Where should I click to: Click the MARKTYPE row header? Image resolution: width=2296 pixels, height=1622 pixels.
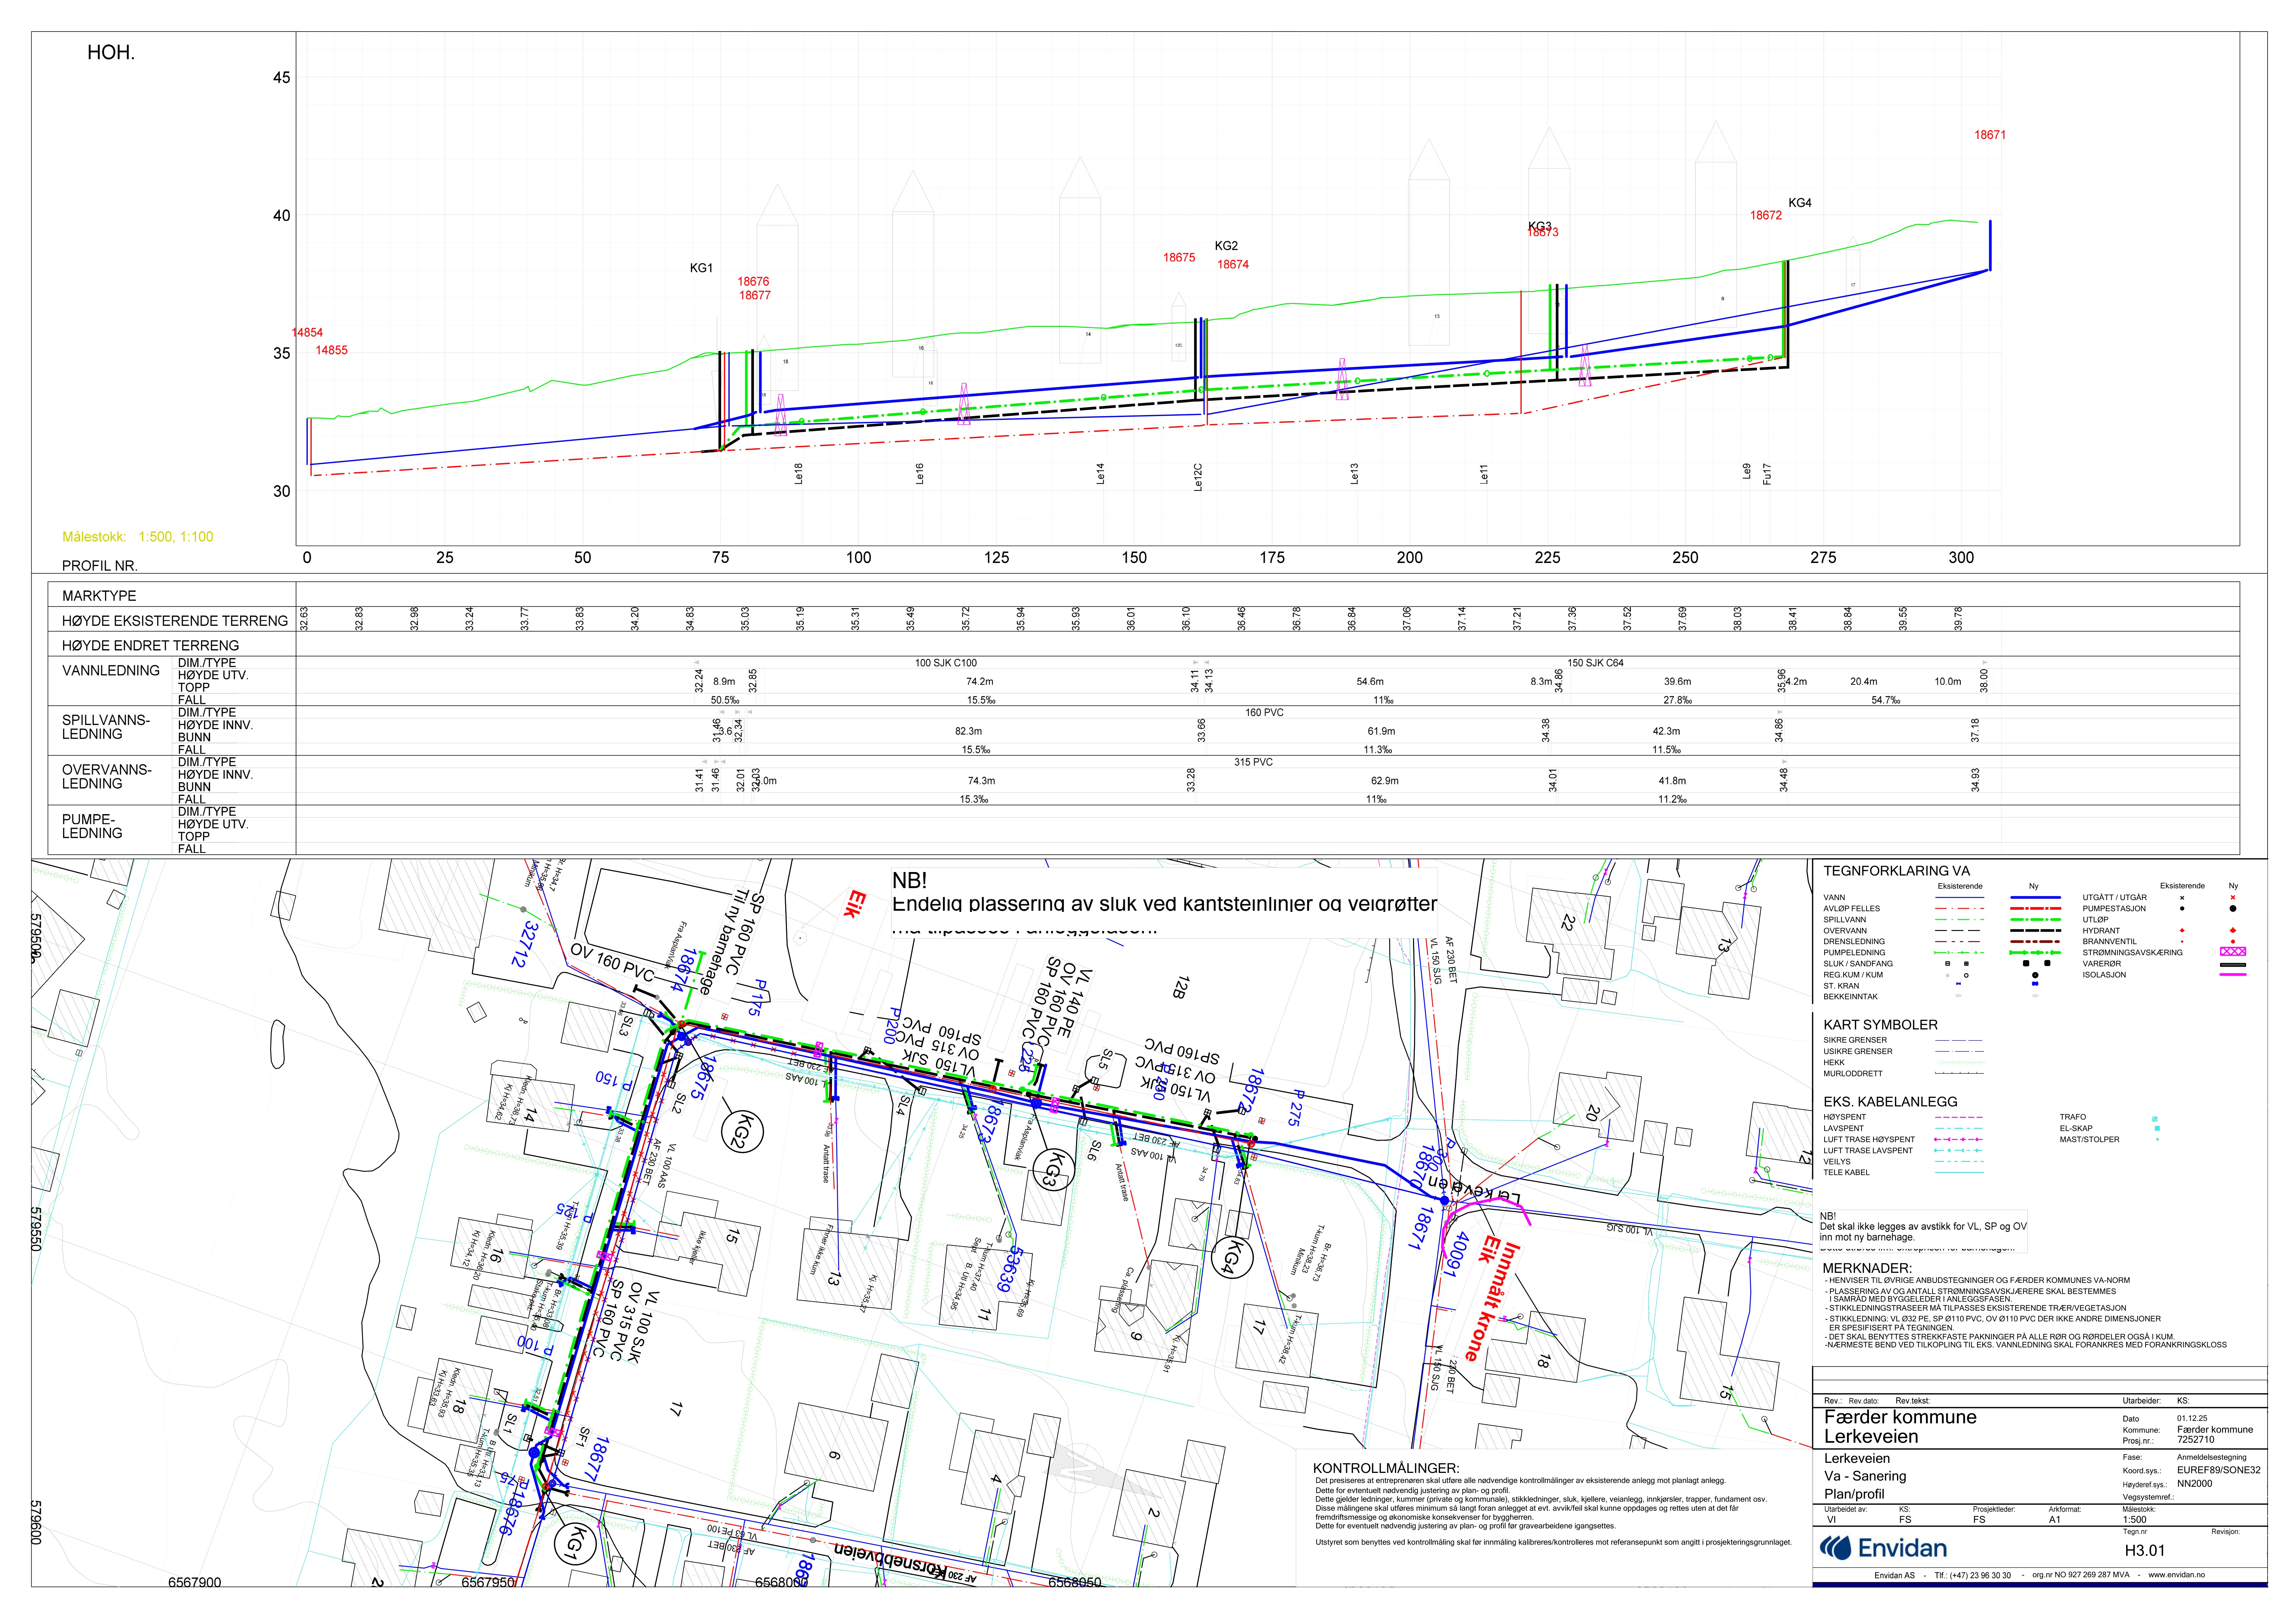click(x=99, y=596)
